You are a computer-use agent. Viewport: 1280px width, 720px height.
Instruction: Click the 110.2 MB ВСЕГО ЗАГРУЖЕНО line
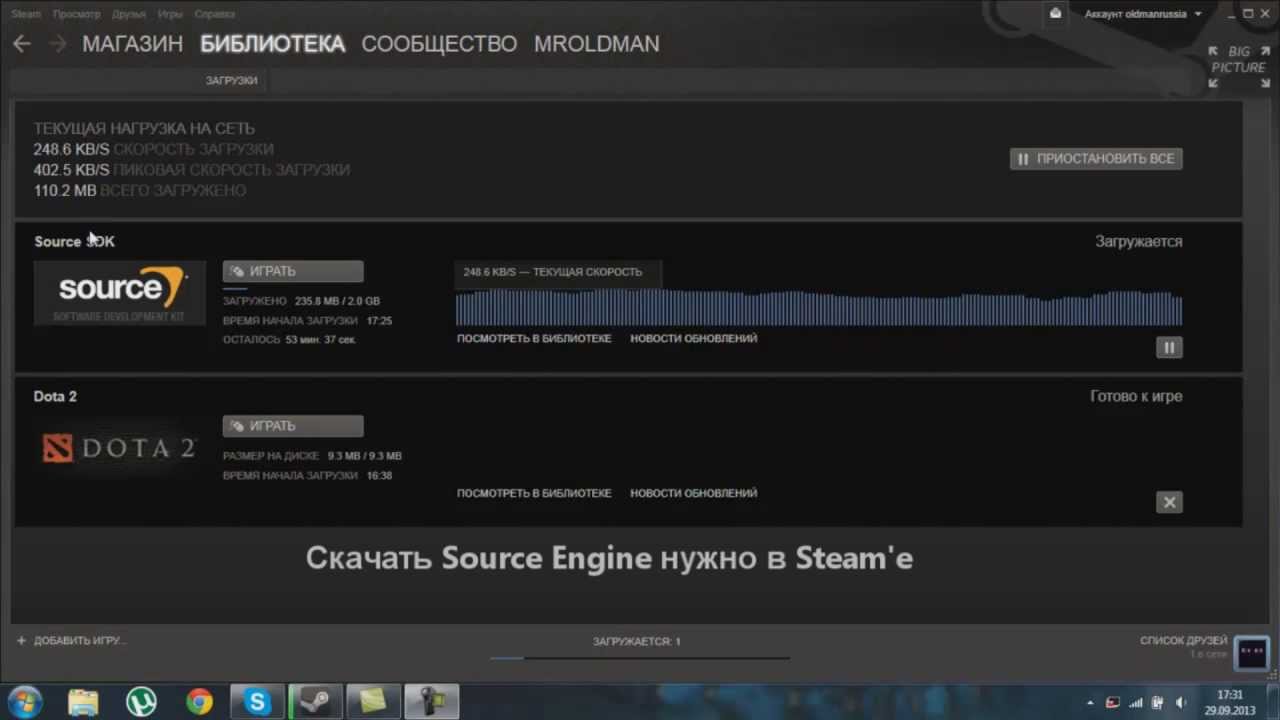(139, 190)
